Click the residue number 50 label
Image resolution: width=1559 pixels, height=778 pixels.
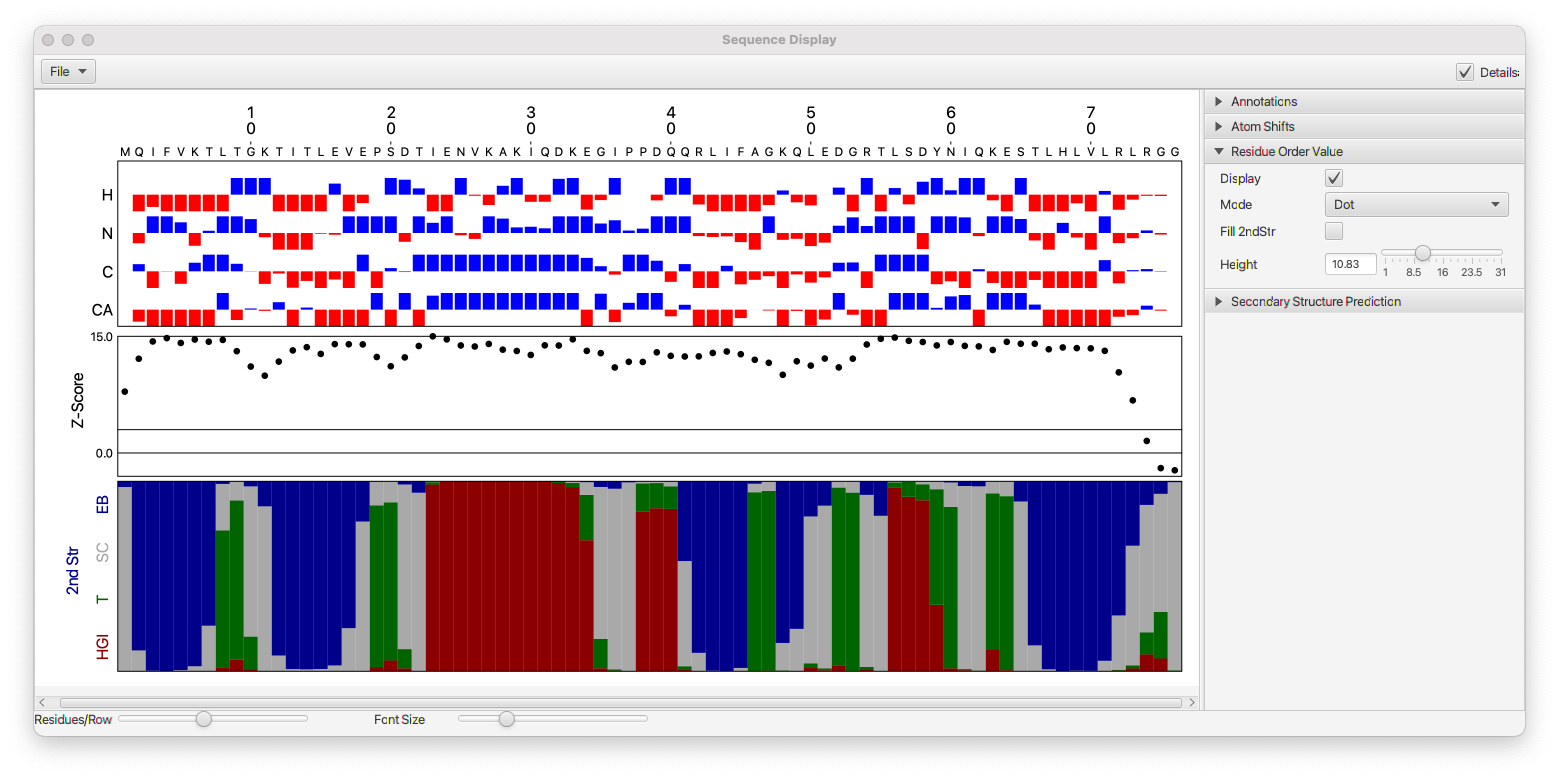[811, 120]
